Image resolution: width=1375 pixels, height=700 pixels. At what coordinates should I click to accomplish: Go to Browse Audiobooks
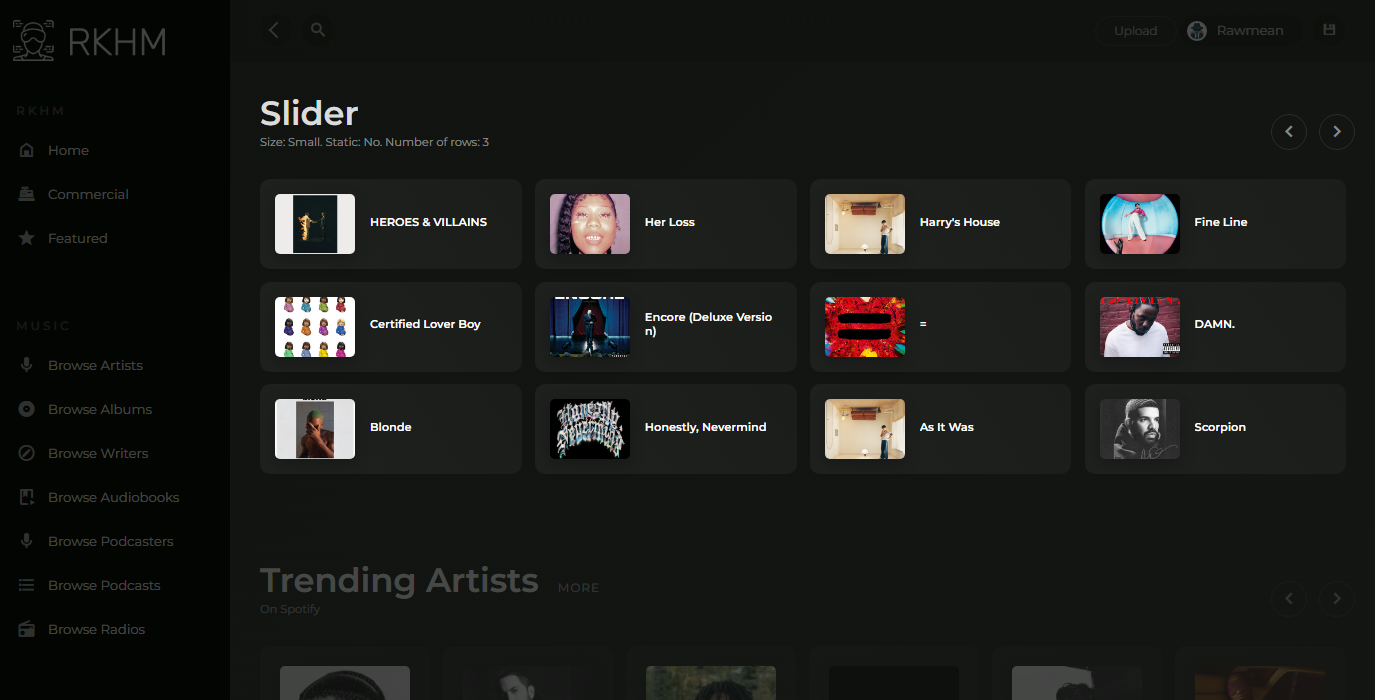(114, 497)
